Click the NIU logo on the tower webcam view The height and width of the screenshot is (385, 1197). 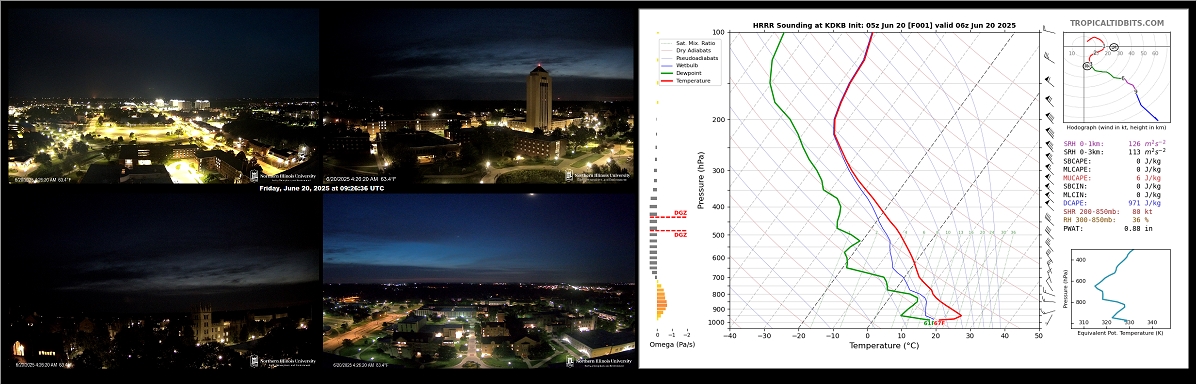point(598,176)
